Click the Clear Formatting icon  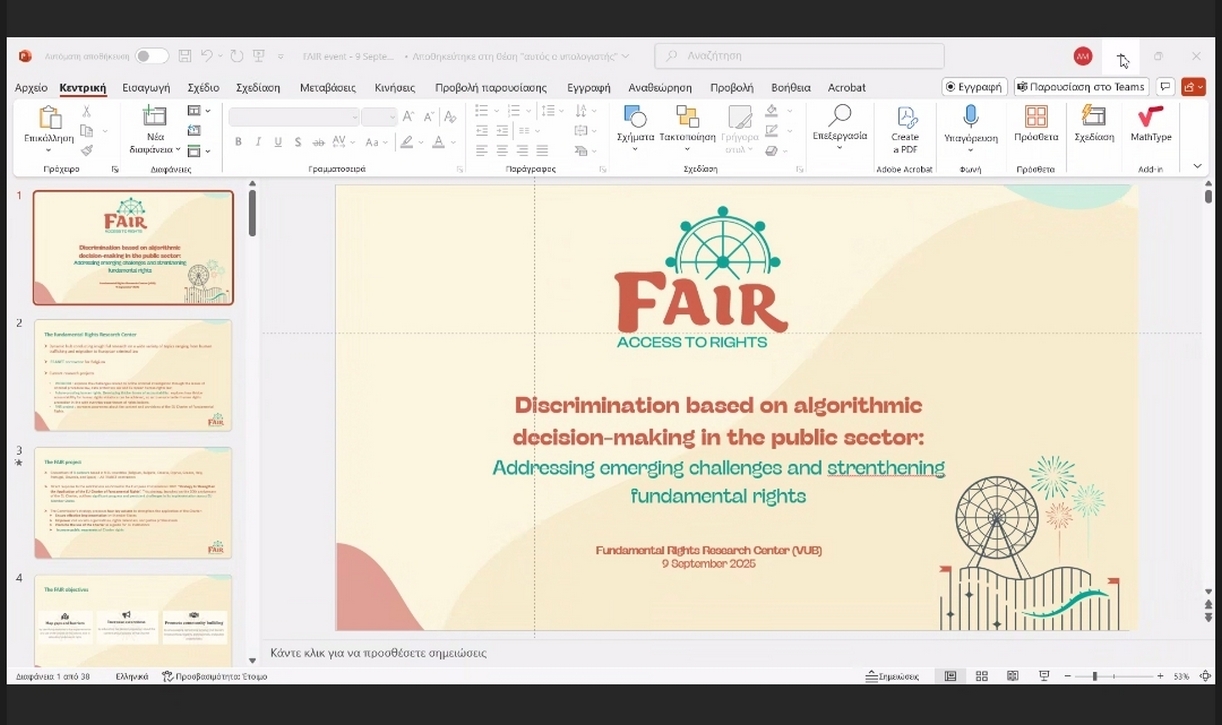pyautogui.click(x=450, y=117)
